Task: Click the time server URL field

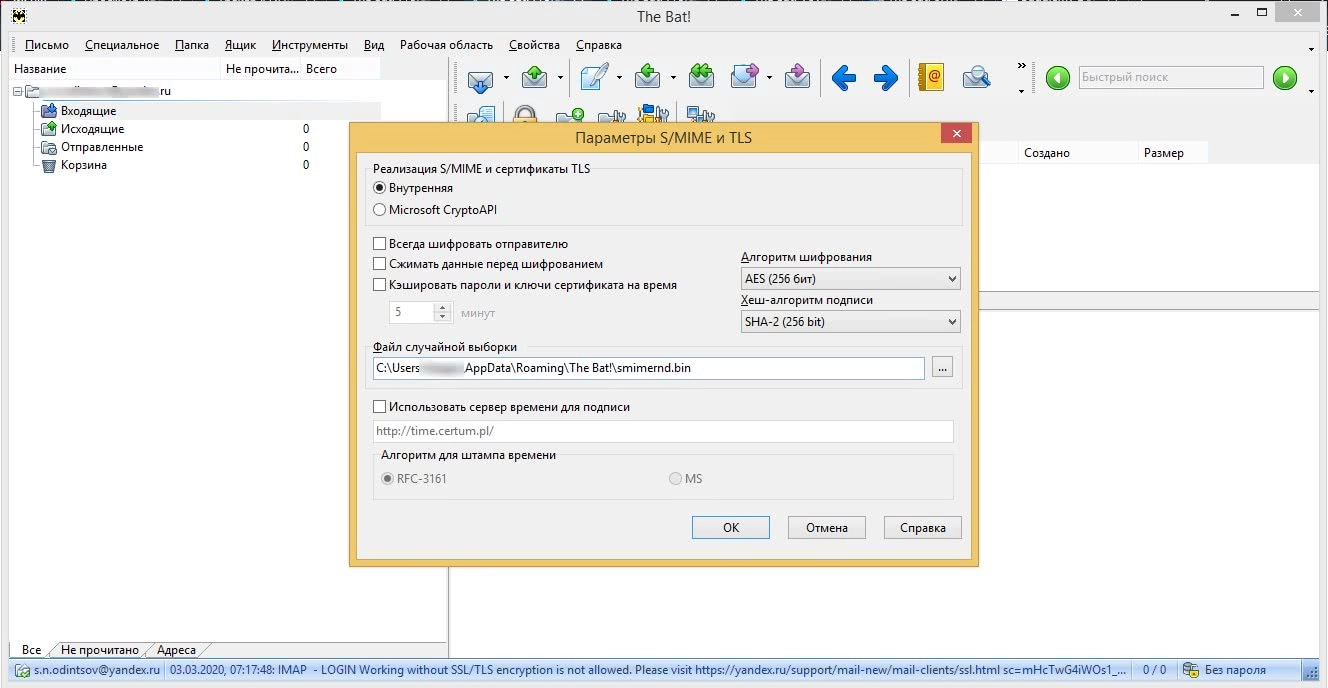Action: pos(662,432)
